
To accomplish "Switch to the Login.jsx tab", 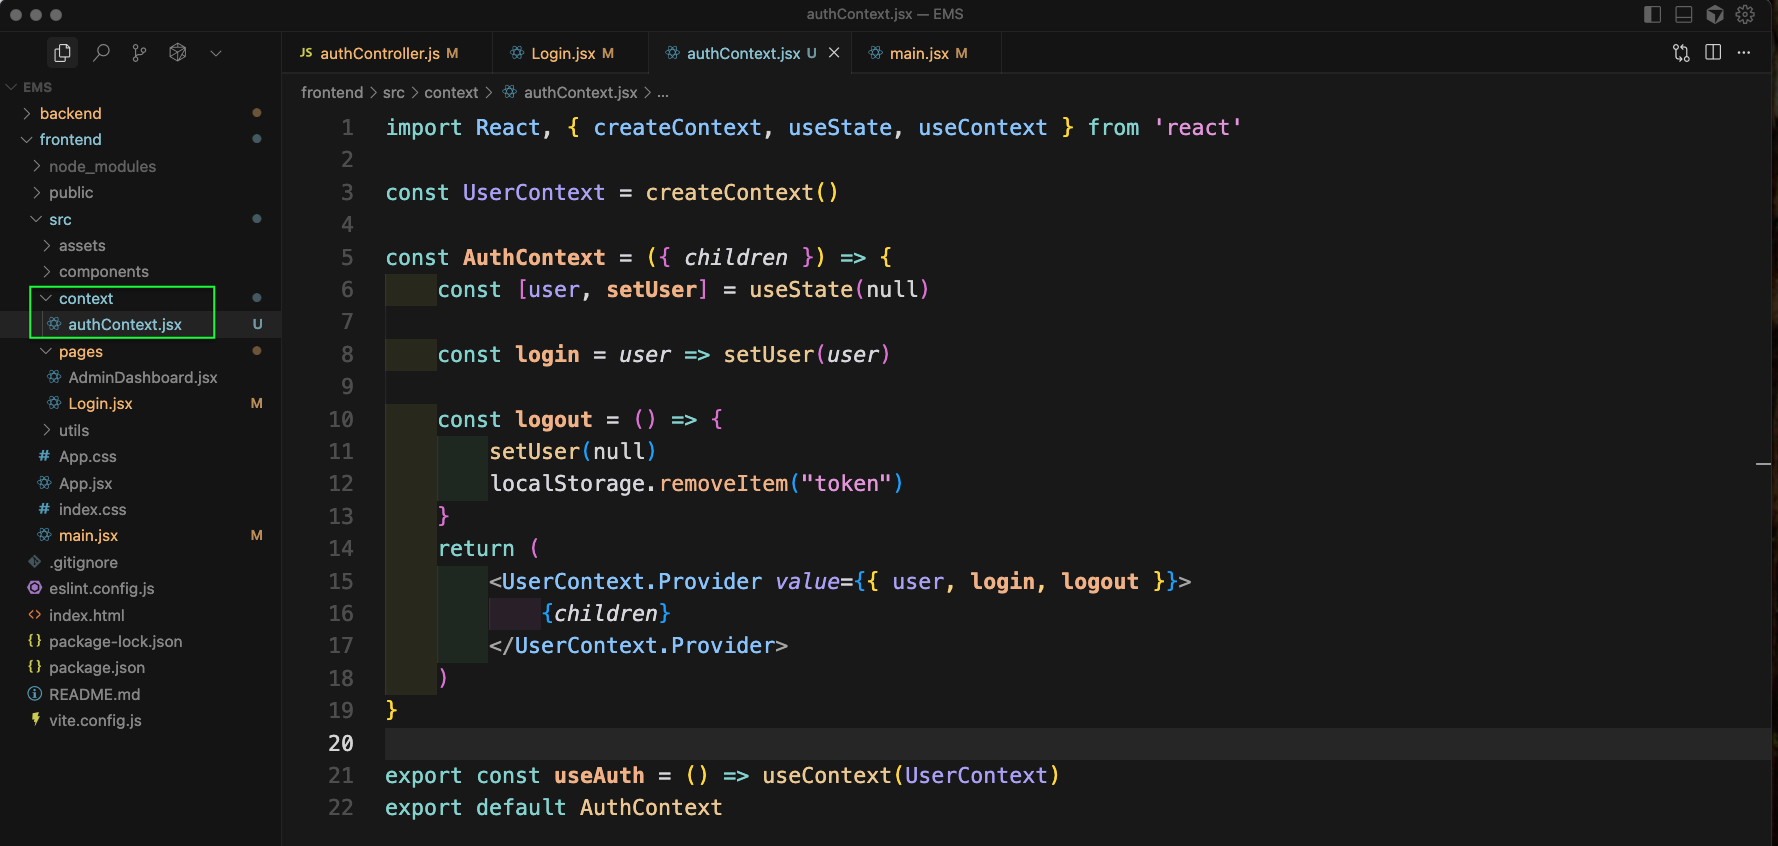I will (570, 53).
